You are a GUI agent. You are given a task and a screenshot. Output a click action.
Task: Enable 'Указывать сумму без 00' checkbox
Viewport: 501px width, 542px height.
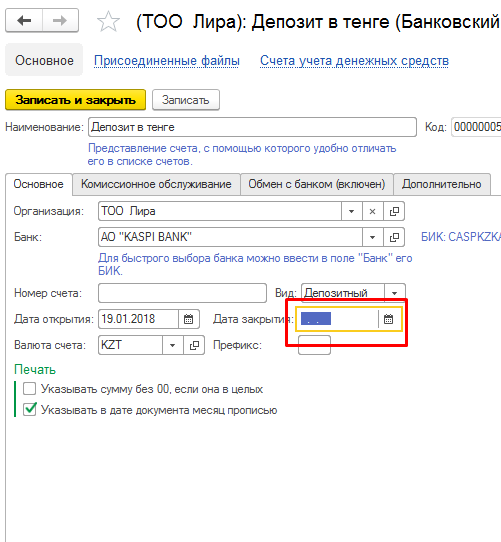(x=29, y=389)
